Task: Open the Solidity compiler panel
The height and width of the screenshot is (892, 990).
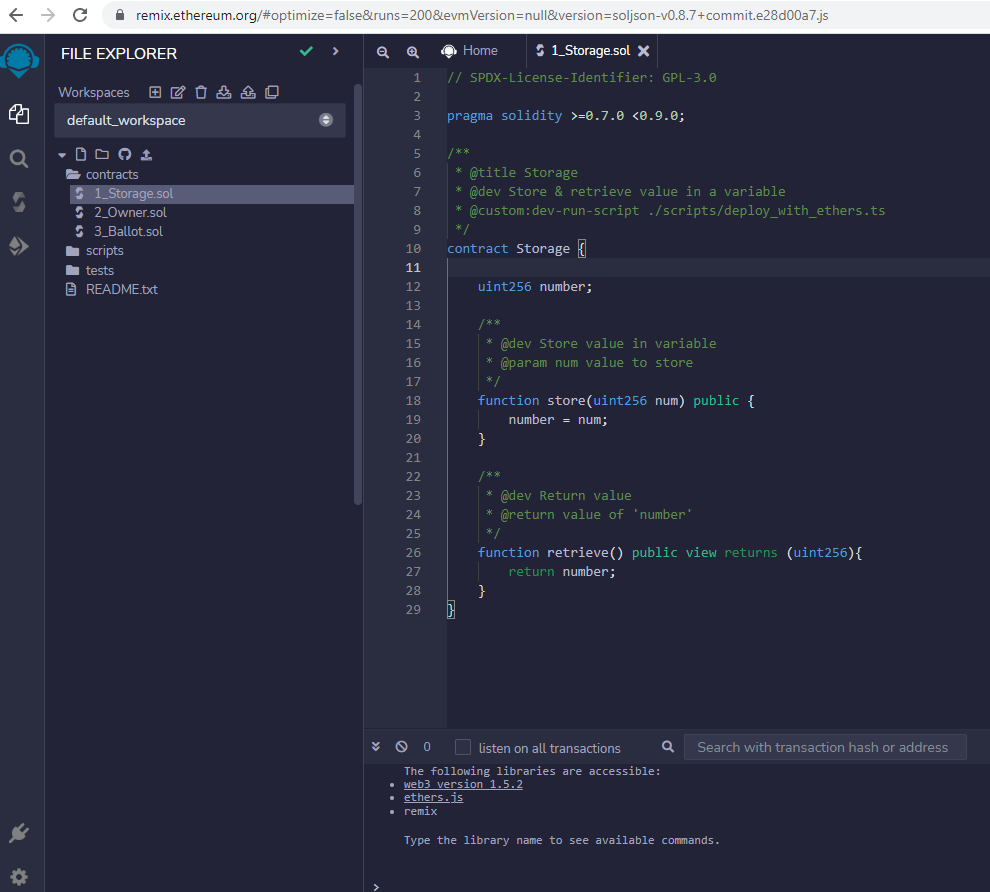Action: tap(19, 202)
